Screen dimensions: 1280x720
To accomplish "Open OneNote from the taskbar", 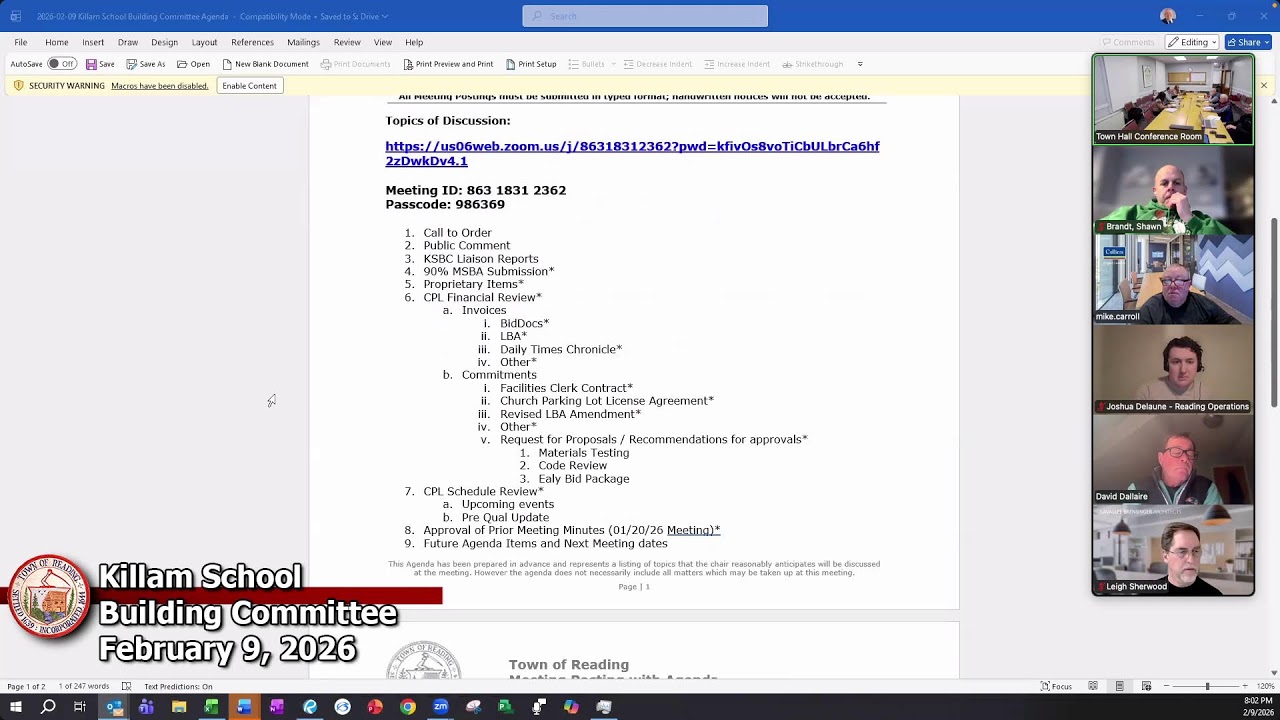I will 277,707.
